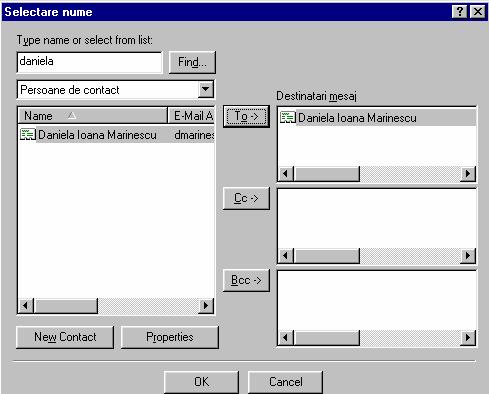
Task: Open the Persoane de contact dropdown
Action: (x=206, y=89)
